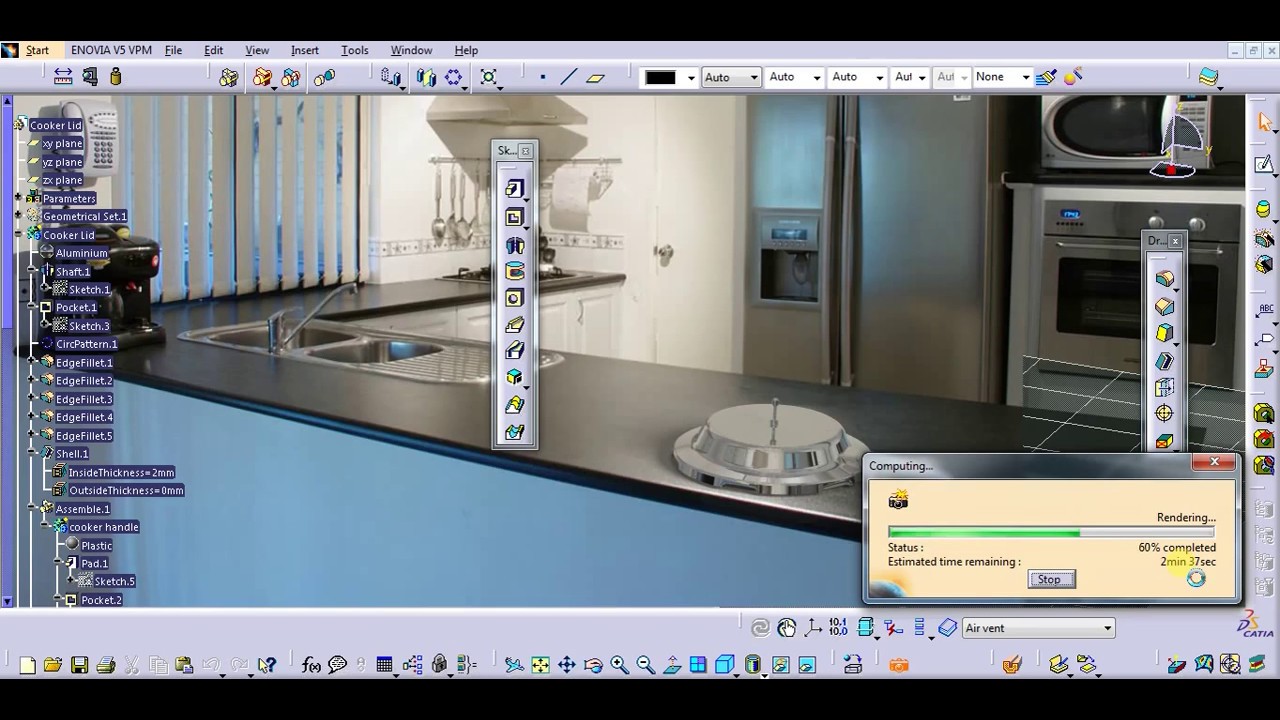Select cooker handle in the tree
This screenshot has height=720, width=1280.
[x=104, y=527]
